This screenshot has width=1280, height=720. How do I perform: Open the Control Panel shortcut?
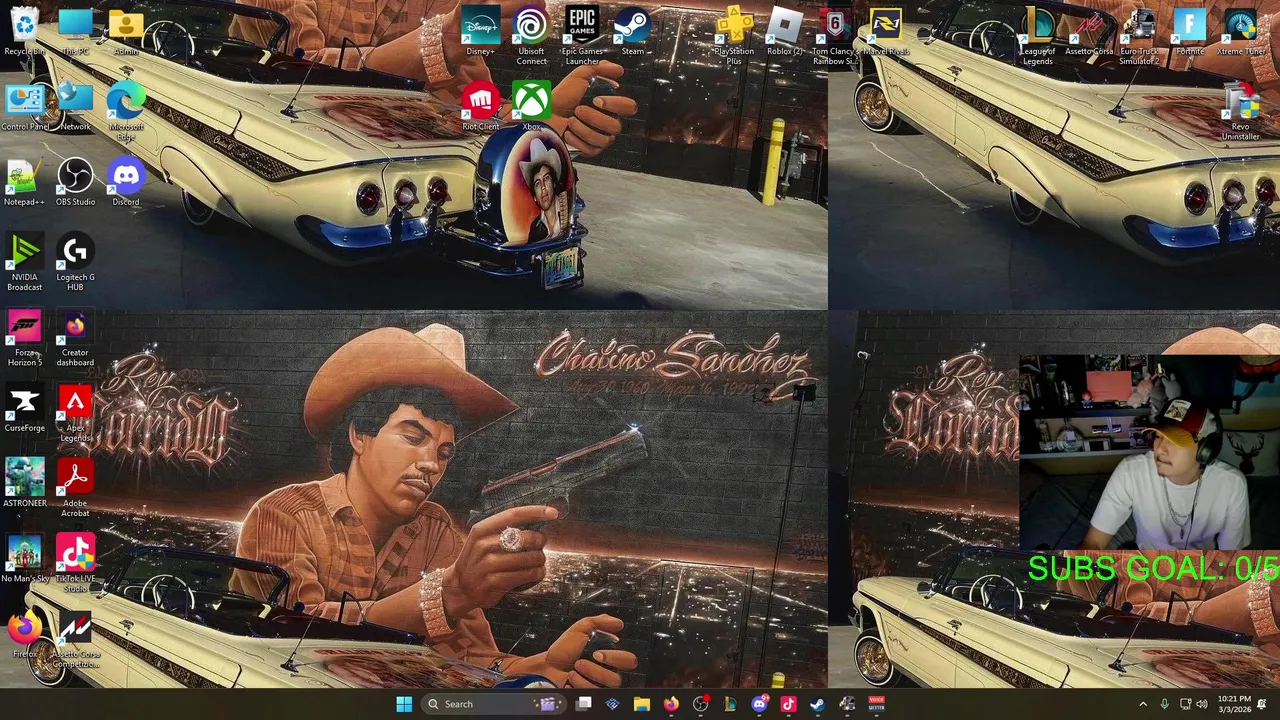25,107
